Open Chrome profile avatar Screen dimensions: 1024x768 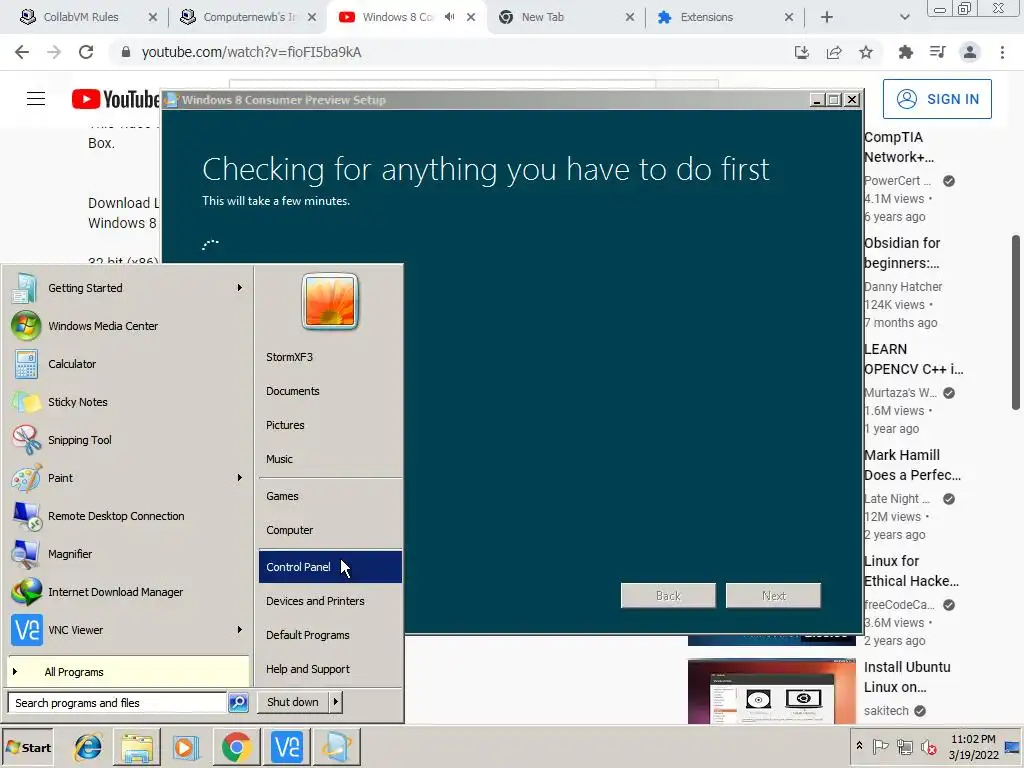(970, 52)
